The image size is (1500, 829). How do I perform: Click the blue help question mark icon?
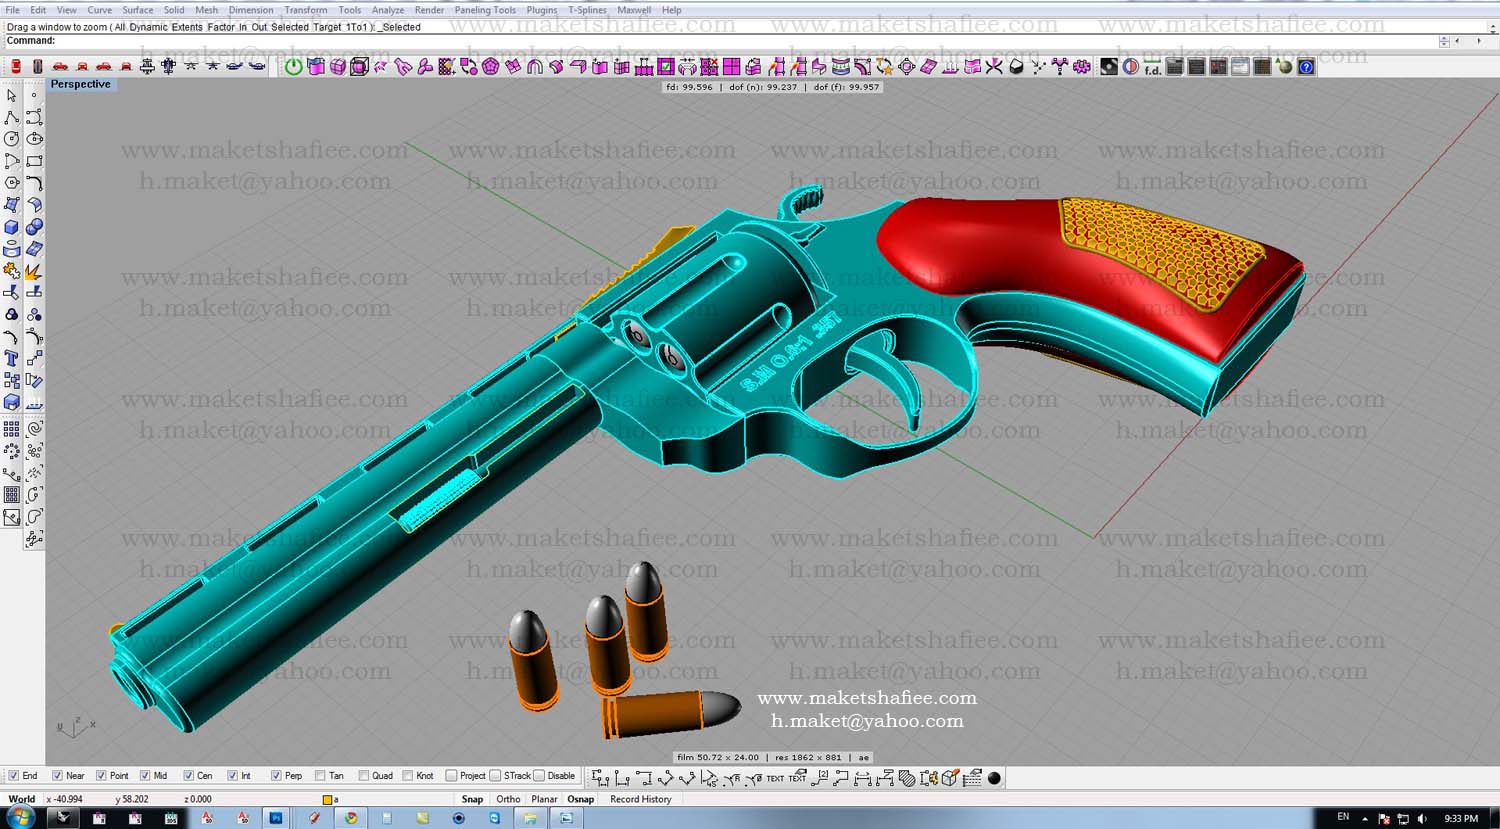coord(1306,67)
